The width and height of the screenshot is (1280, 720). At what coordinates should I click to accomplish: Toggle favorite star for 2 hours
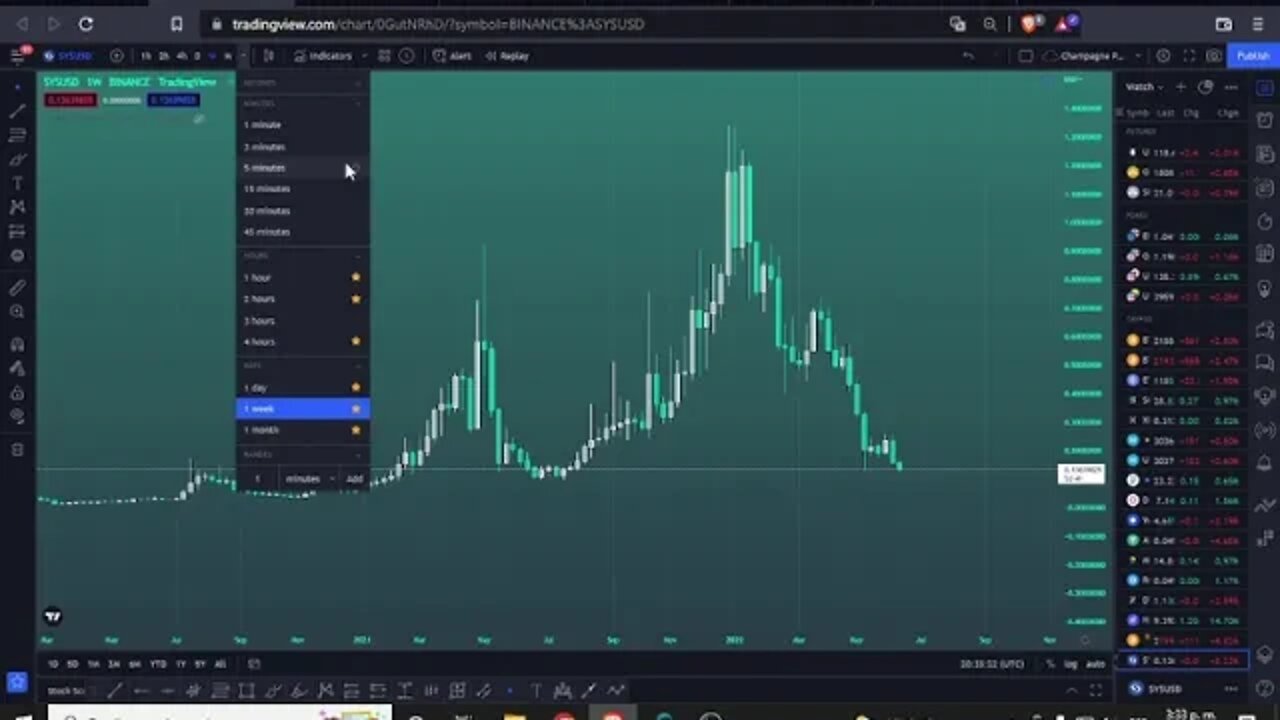356,299
